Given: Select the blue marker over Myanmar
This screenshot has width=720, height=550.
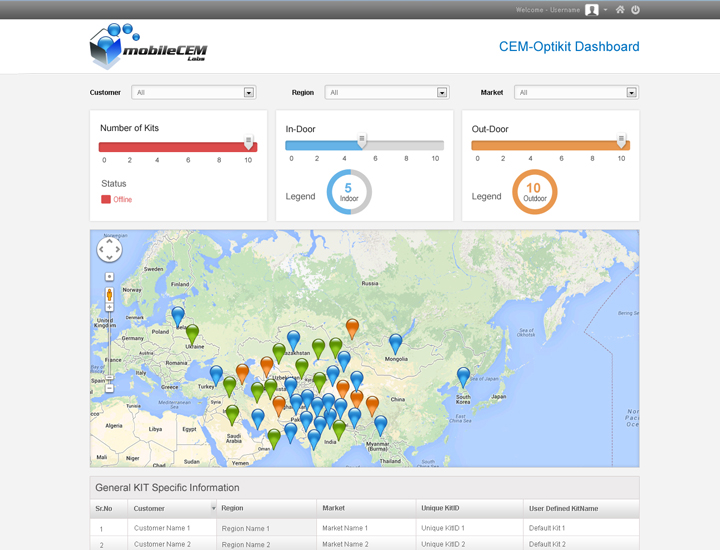Looking at the screenshot, I should pos(381,426).
